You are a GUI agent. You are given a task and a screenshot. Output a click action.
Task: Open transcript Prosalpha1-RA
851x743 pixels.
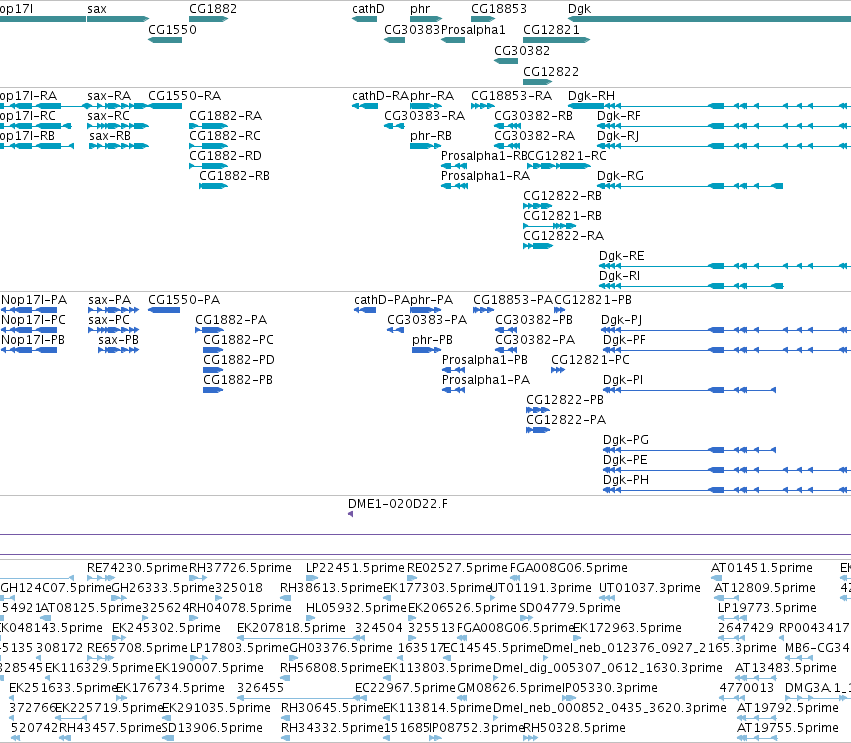485,176
